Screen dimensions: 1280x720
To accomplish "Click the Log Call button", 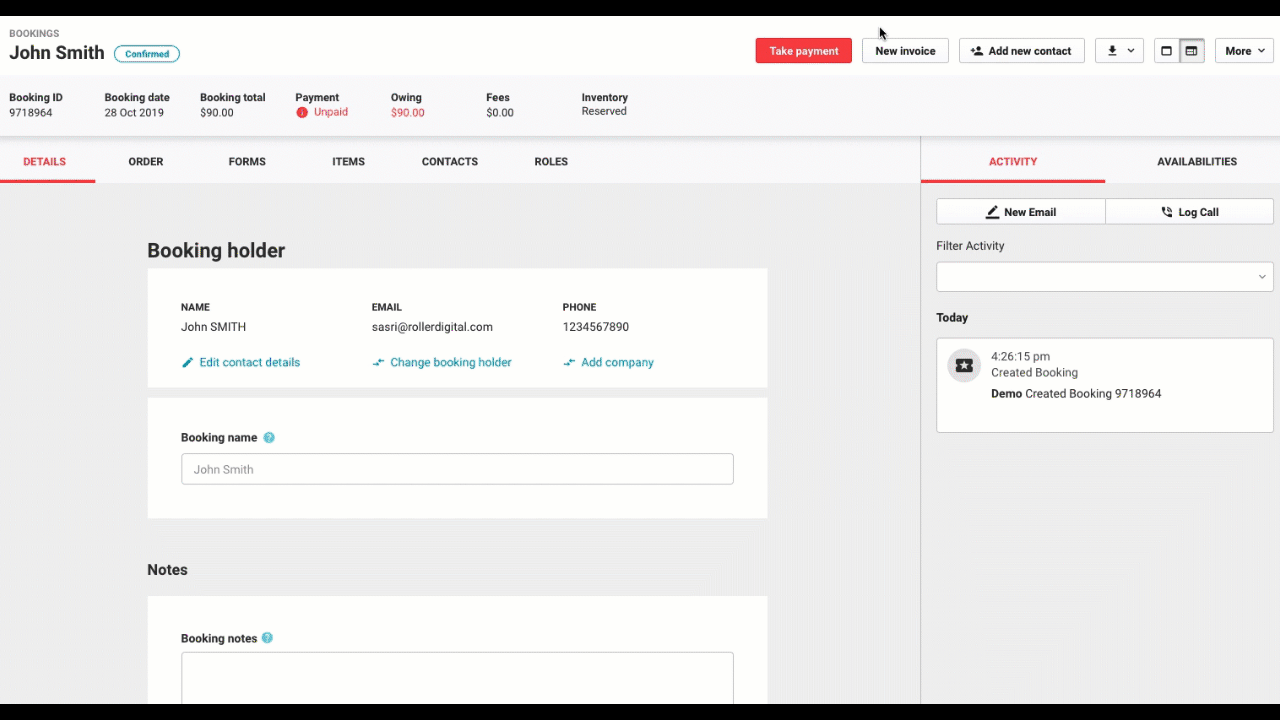I will pos(1189,212).
